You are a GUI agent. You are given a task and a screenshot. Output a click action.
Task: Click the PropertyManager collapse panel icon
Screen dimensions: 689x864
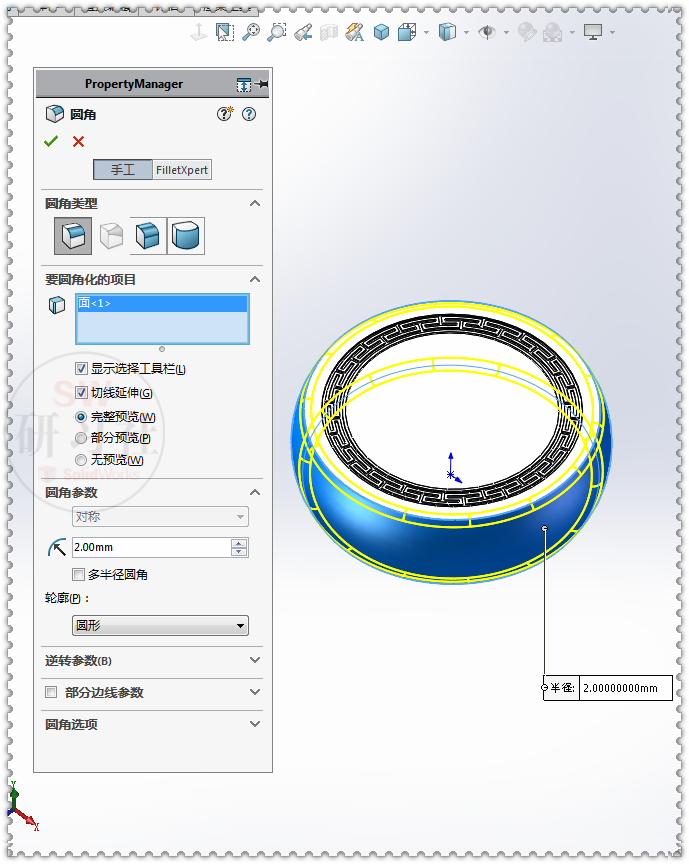click(244, 85)
